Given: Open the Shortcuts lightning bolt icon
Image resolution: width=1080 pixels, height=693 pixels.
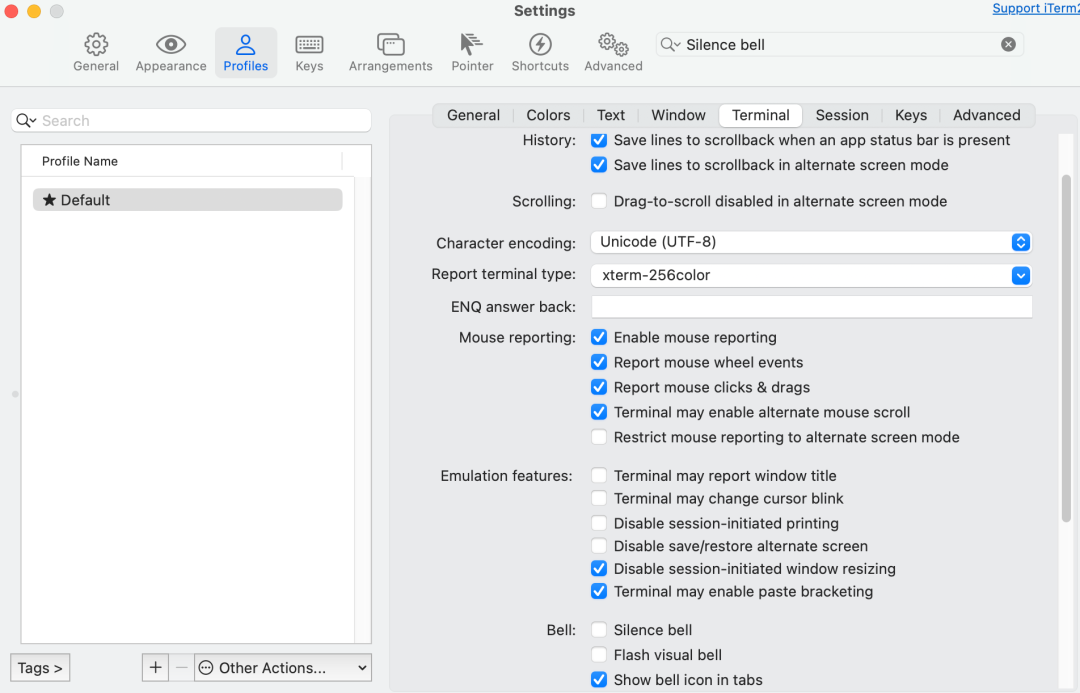Looking at the screenshot, I should click(x=540, y=45).
